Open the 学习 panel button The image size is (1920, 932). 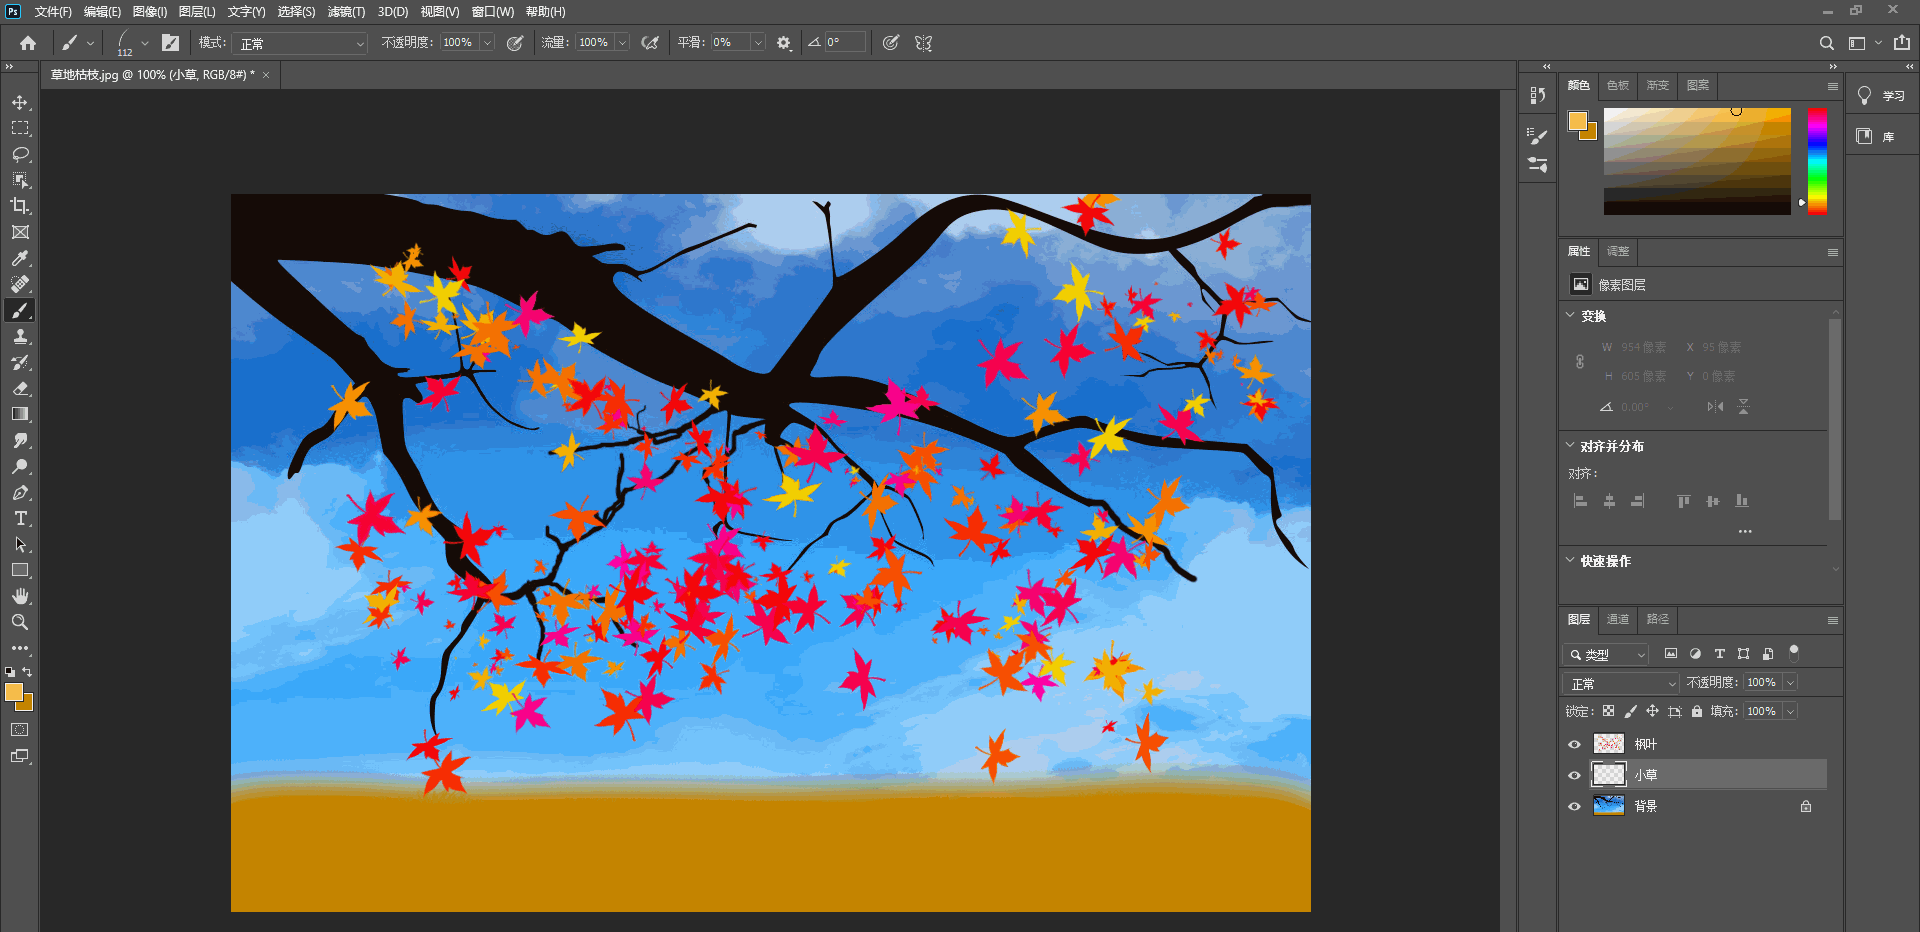pyautogui.click(x=1881, y=96)
